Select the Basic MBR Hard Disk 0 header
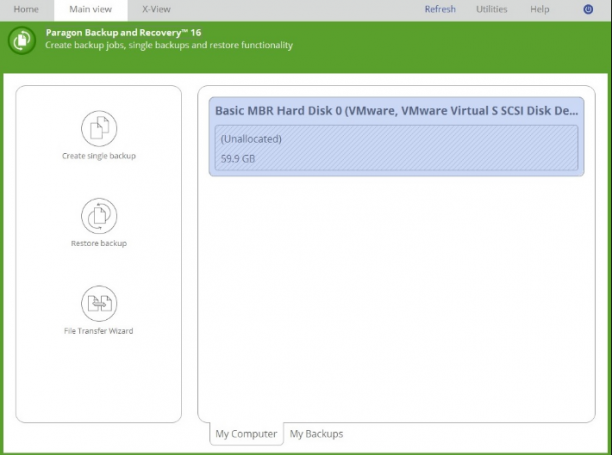 tap(397, 111)
